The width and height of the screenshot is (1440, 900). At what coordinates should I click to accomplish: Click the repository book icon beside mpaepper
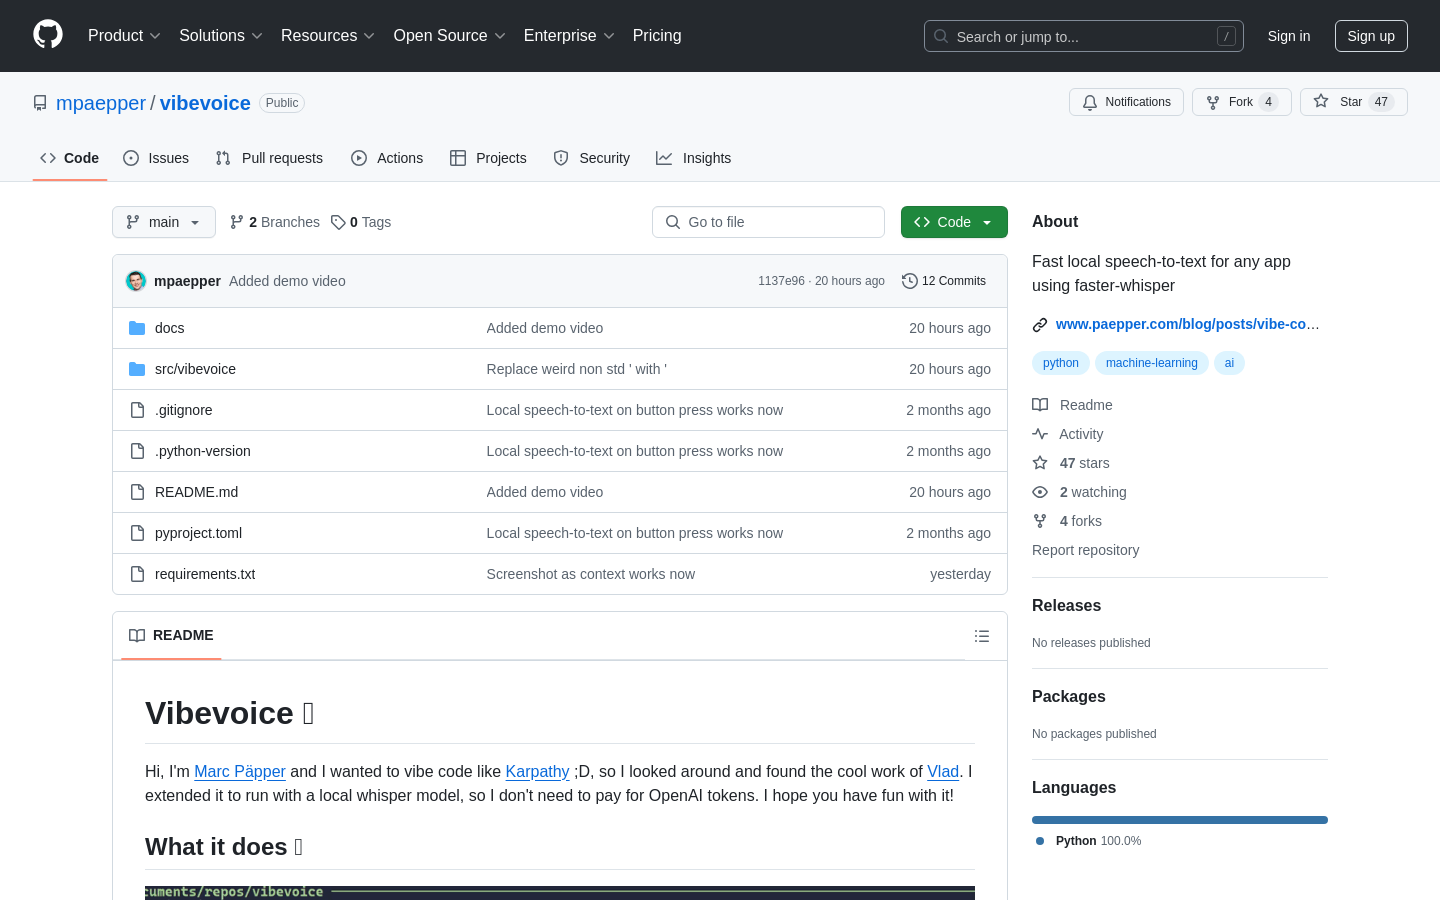(x=40, y=103)
